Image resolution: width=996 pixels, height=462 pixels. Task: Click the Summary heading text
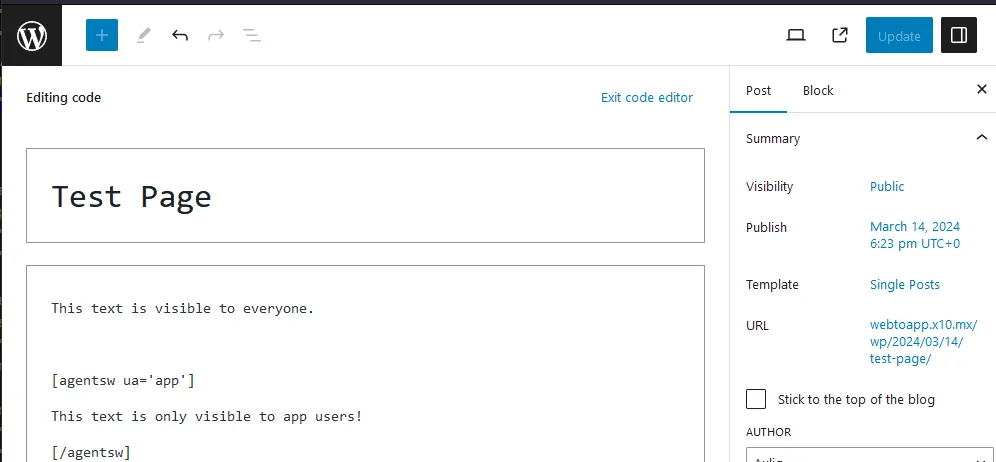[x=772, y=139]
